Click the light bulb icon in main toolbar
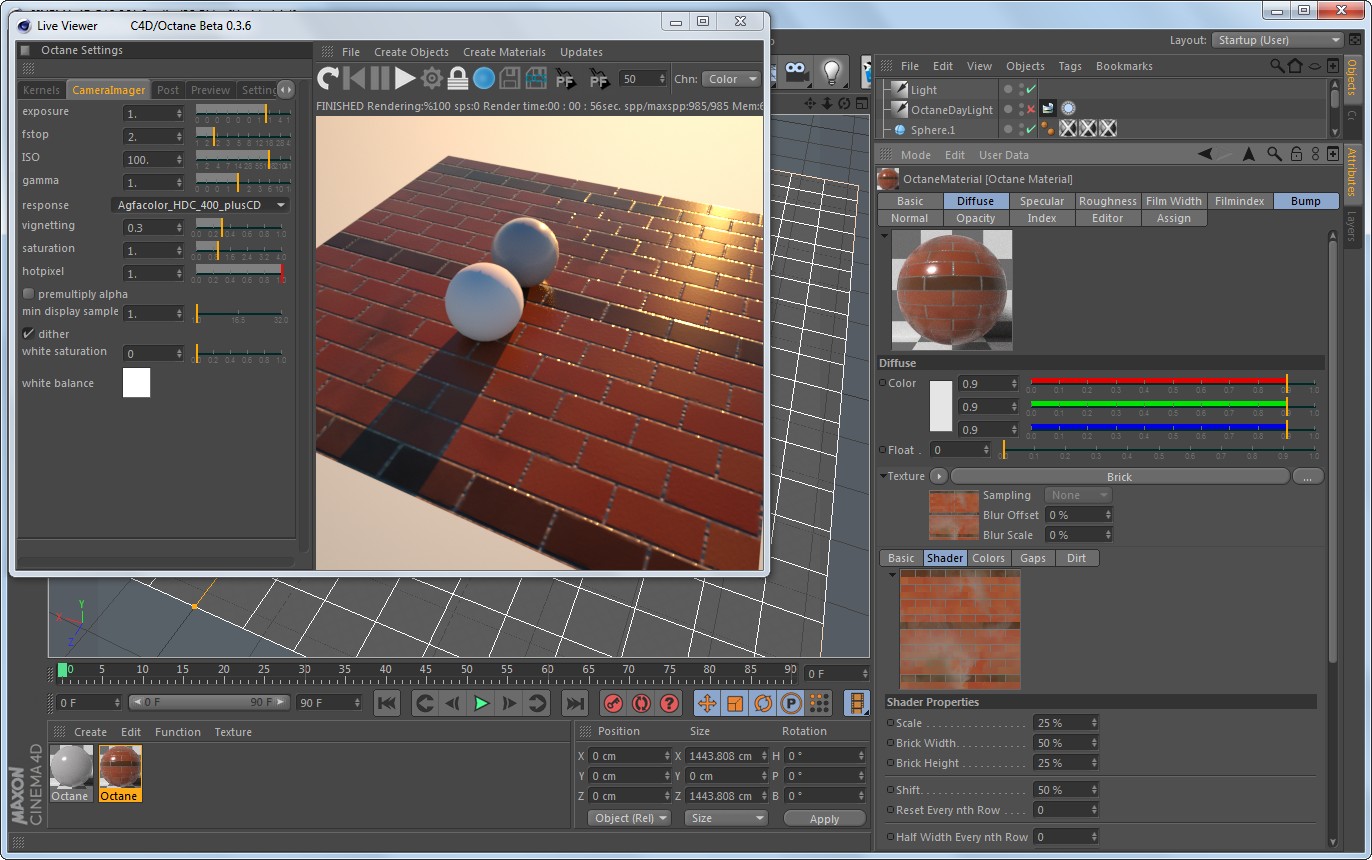 (830, 72)
